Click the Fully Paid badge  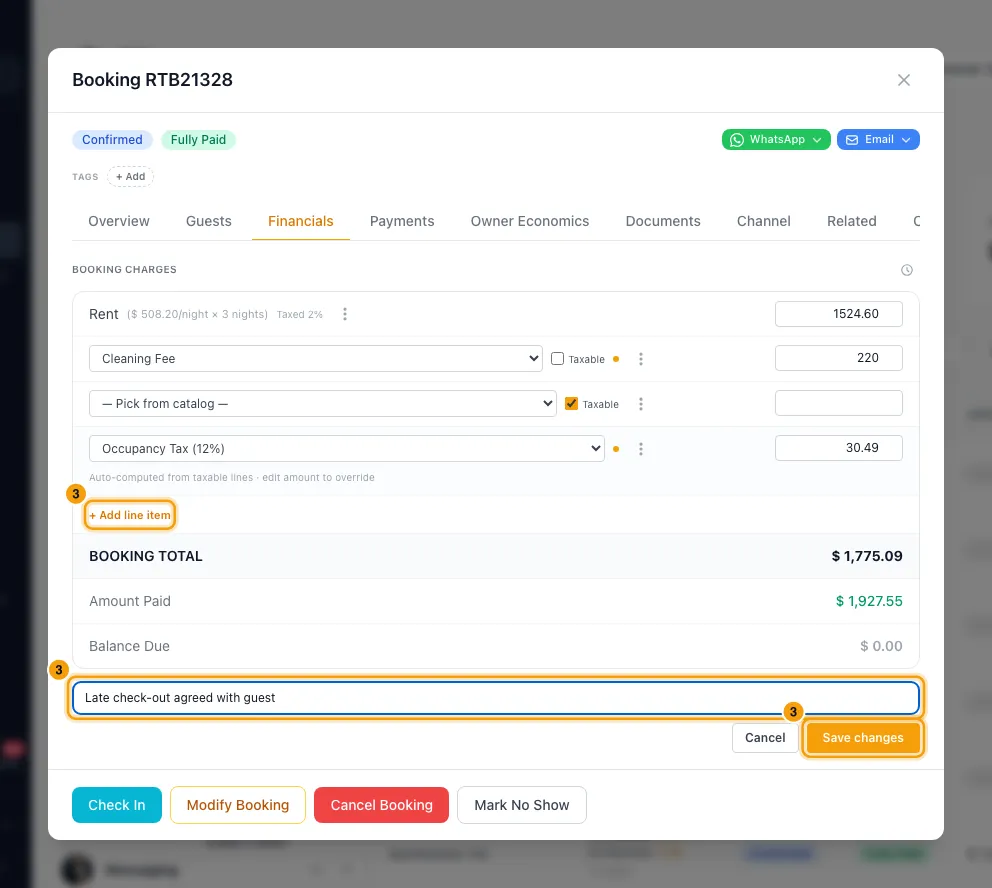198,140
